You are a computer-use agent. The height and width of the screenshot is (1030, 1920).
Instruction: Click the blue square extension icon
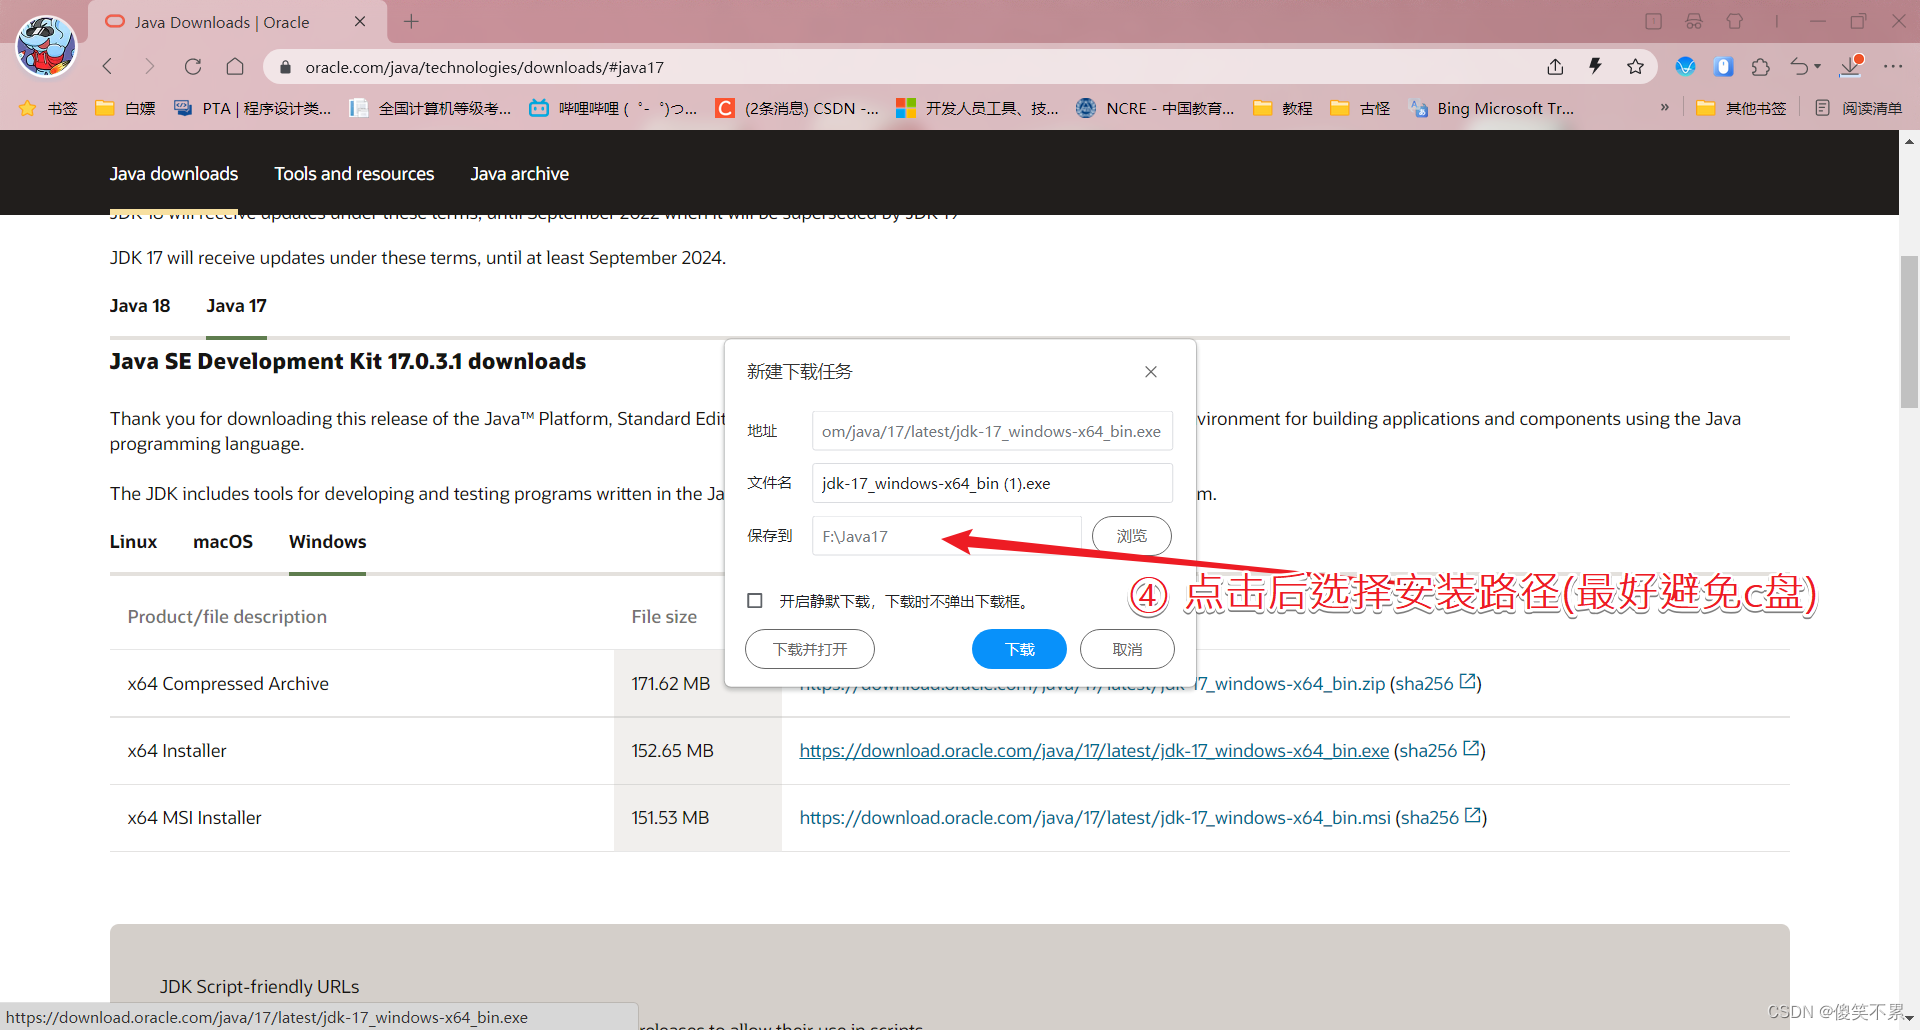point(1723,67)
